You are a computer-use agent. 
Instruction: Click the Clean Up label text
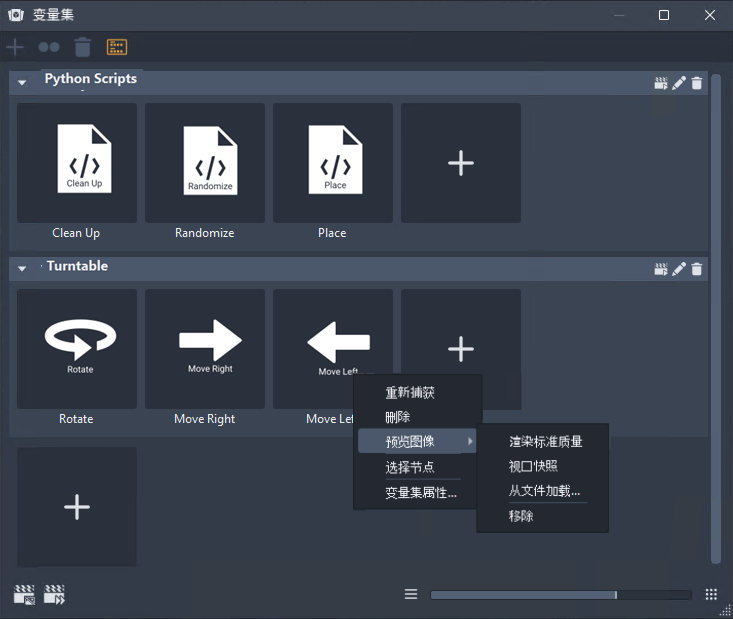[76, 233]
